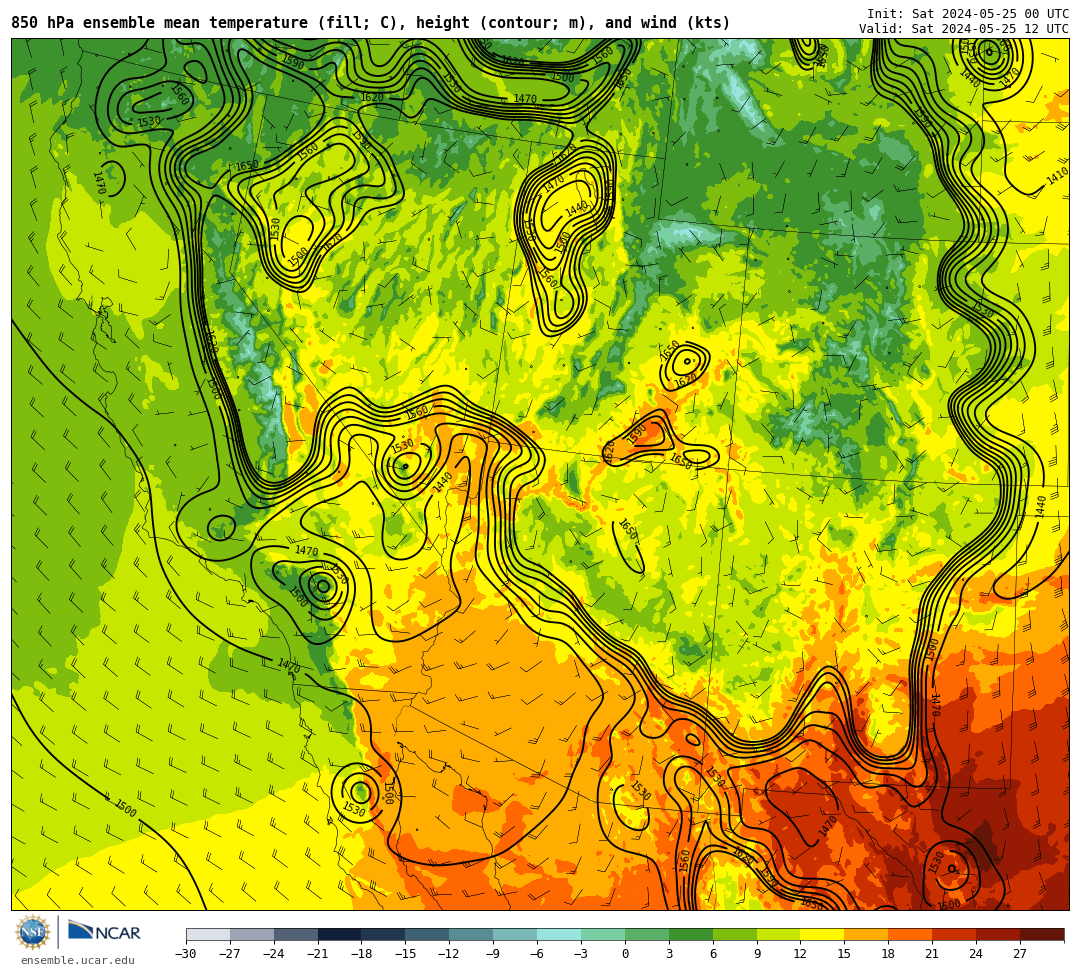Pick the -30 to -27 light gray color swatch
This screenshot has height=973, width=1080.
tap(208, 934)
